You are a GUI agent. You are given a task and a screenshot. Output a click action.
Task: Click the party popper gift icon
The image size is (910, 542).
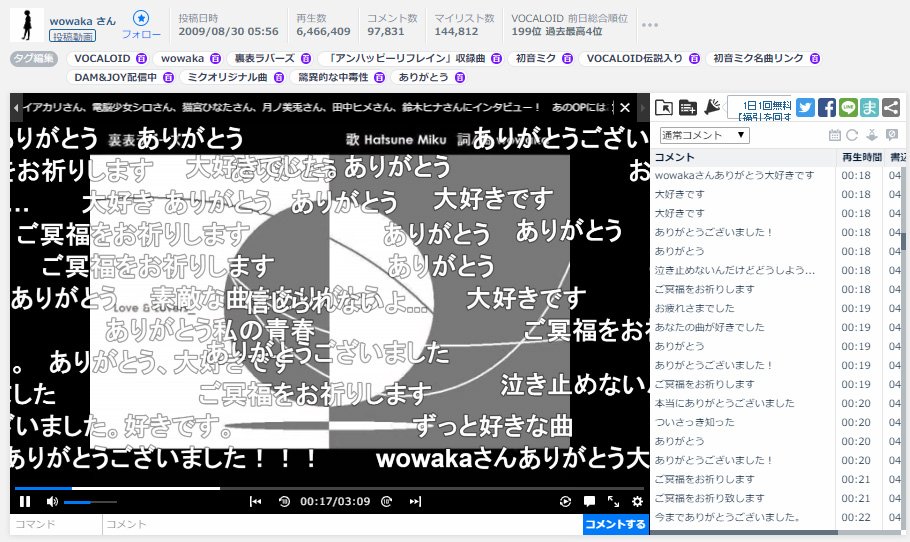pyautogui.click(x=712, y=107)
